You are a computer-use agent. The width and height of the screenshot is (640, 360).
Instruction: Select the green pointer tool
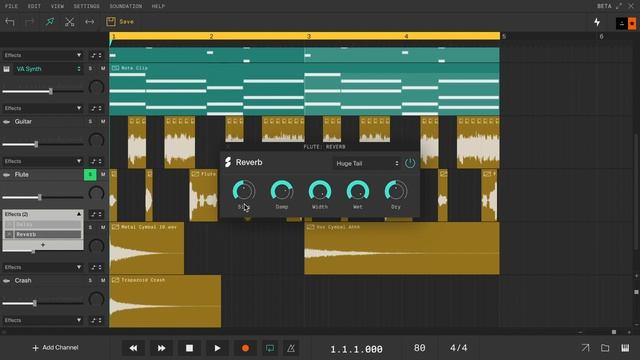pos(50,22)
